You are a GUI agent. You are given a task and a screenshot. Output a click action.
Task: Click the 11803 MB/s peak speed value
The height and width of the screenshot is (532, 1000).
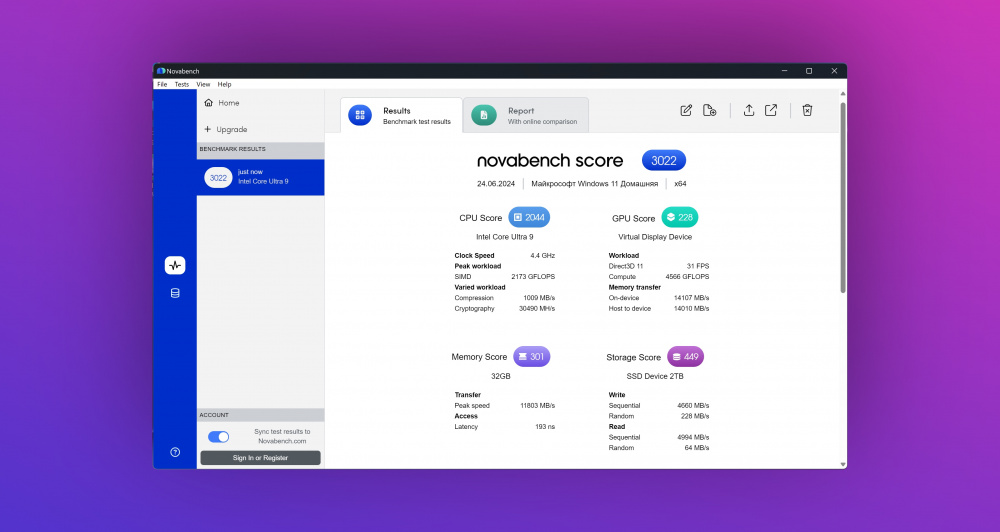(x=538, y=406)
